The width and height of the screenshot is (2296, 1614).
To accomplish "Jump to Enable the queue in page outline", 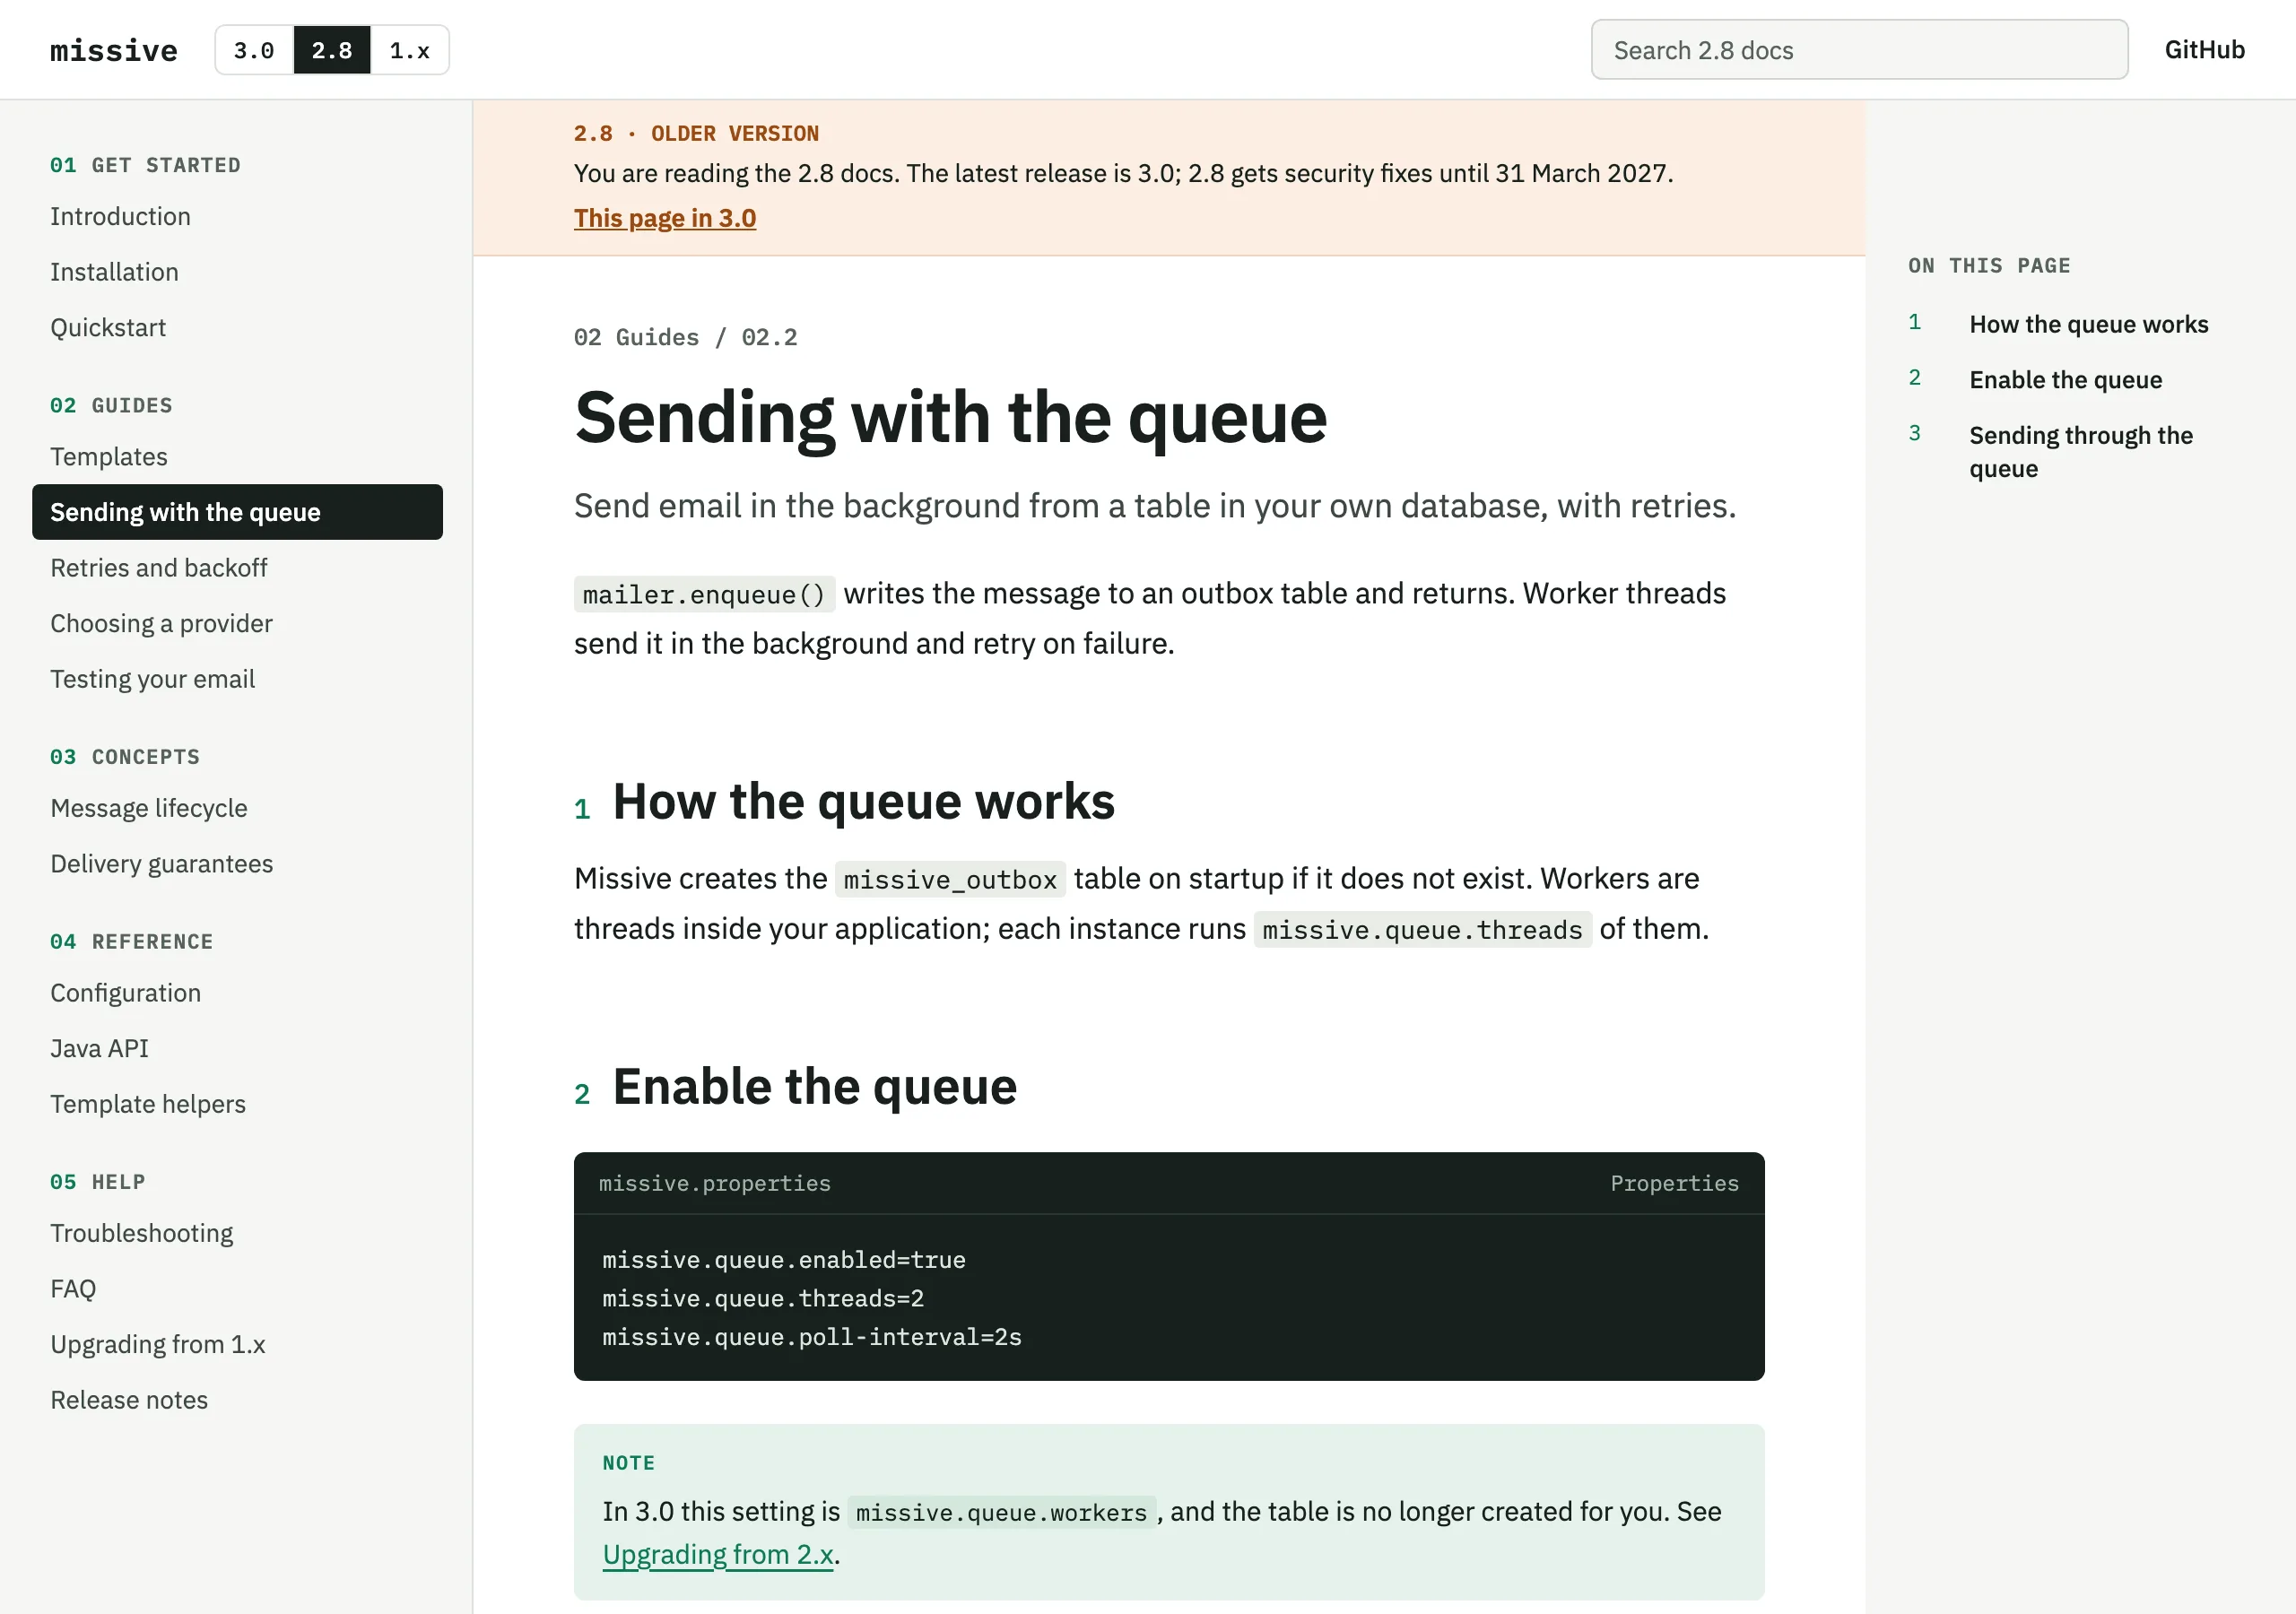I will 2065,380.
